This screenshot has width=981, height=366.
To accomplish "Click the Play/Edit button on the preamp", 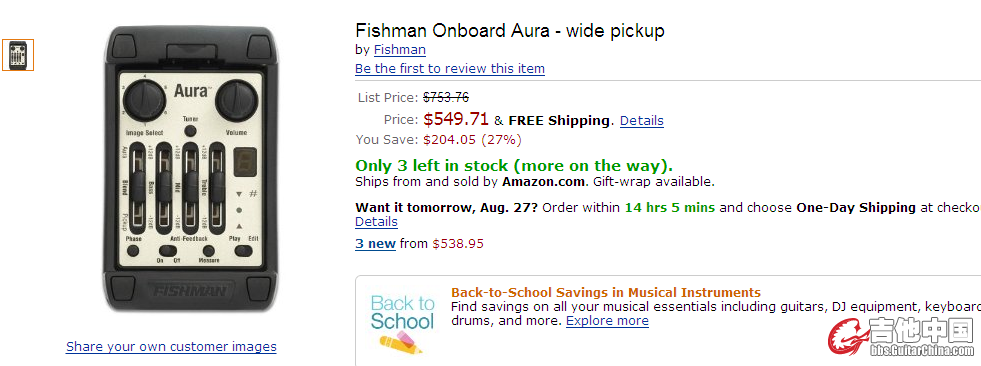I will pos(242,251).
